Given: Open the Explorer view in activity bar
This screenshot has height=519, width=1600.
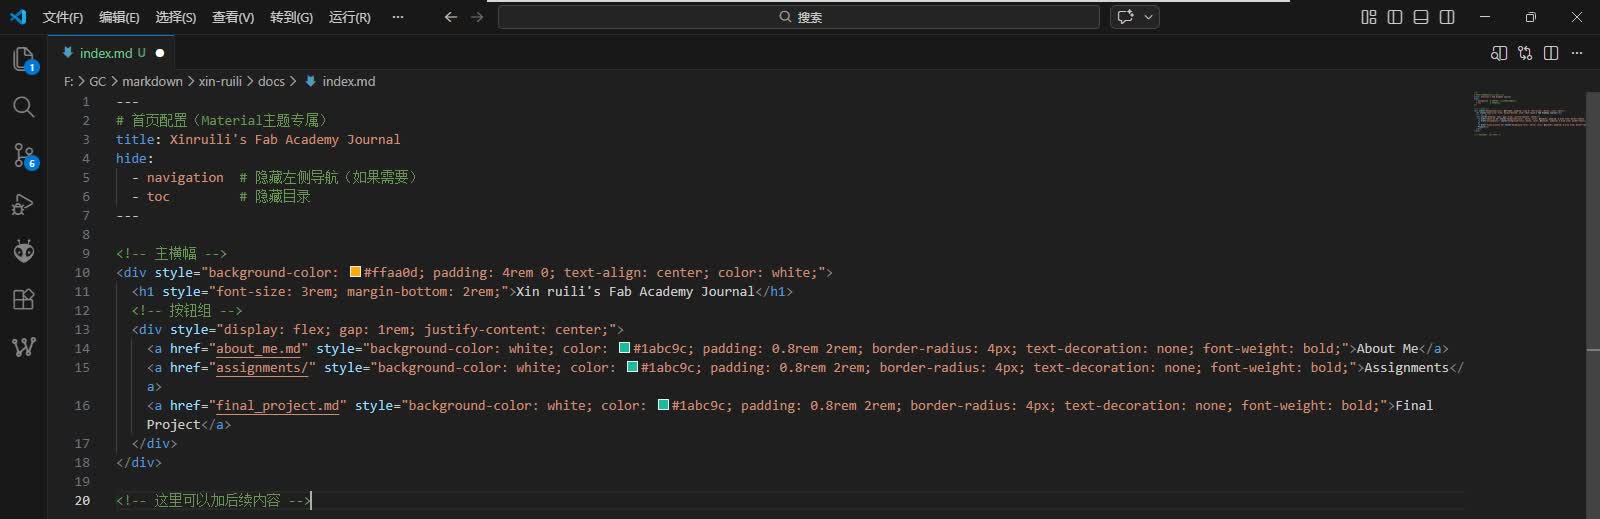Looking at the screenshot, I should (24, 59).
